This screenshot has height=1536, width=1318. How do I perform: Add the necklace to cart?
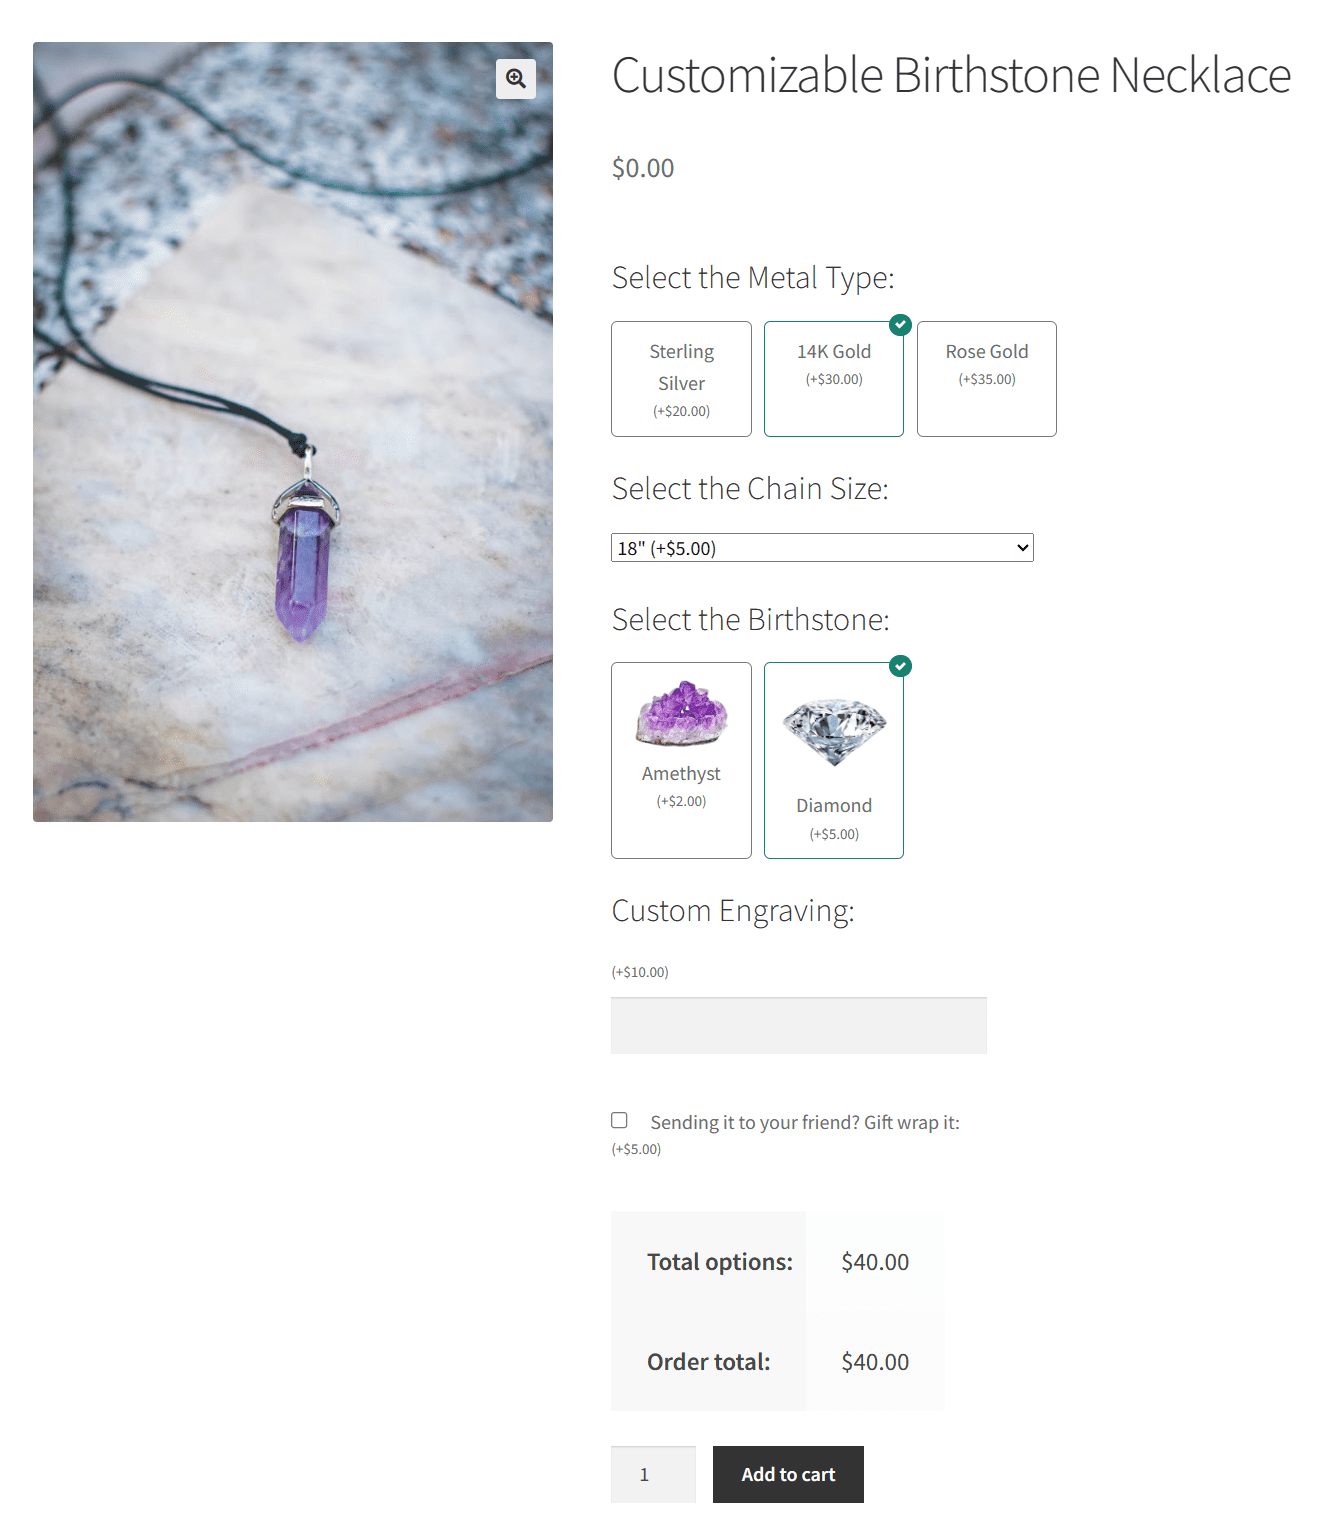tap(788, 1474)
